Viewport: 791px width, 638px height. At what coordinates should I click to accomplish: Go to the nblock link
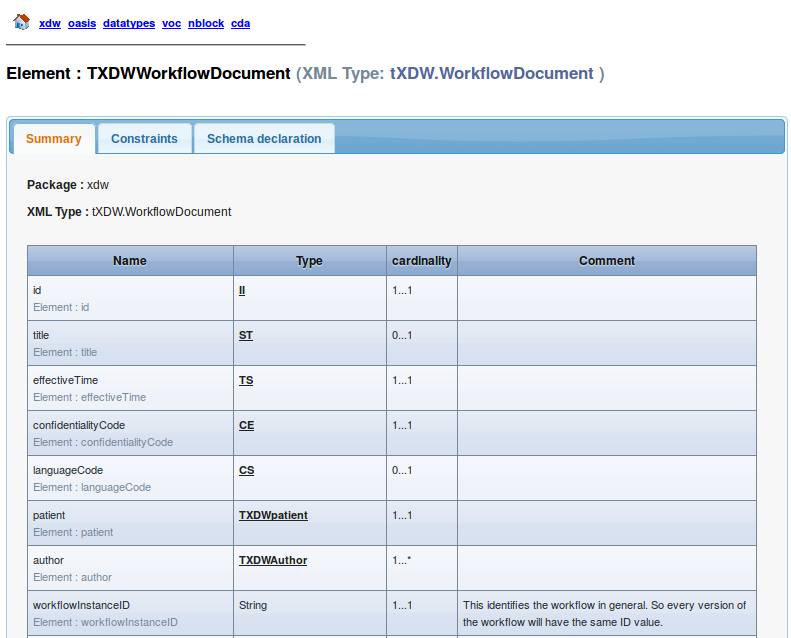point(206,23)
